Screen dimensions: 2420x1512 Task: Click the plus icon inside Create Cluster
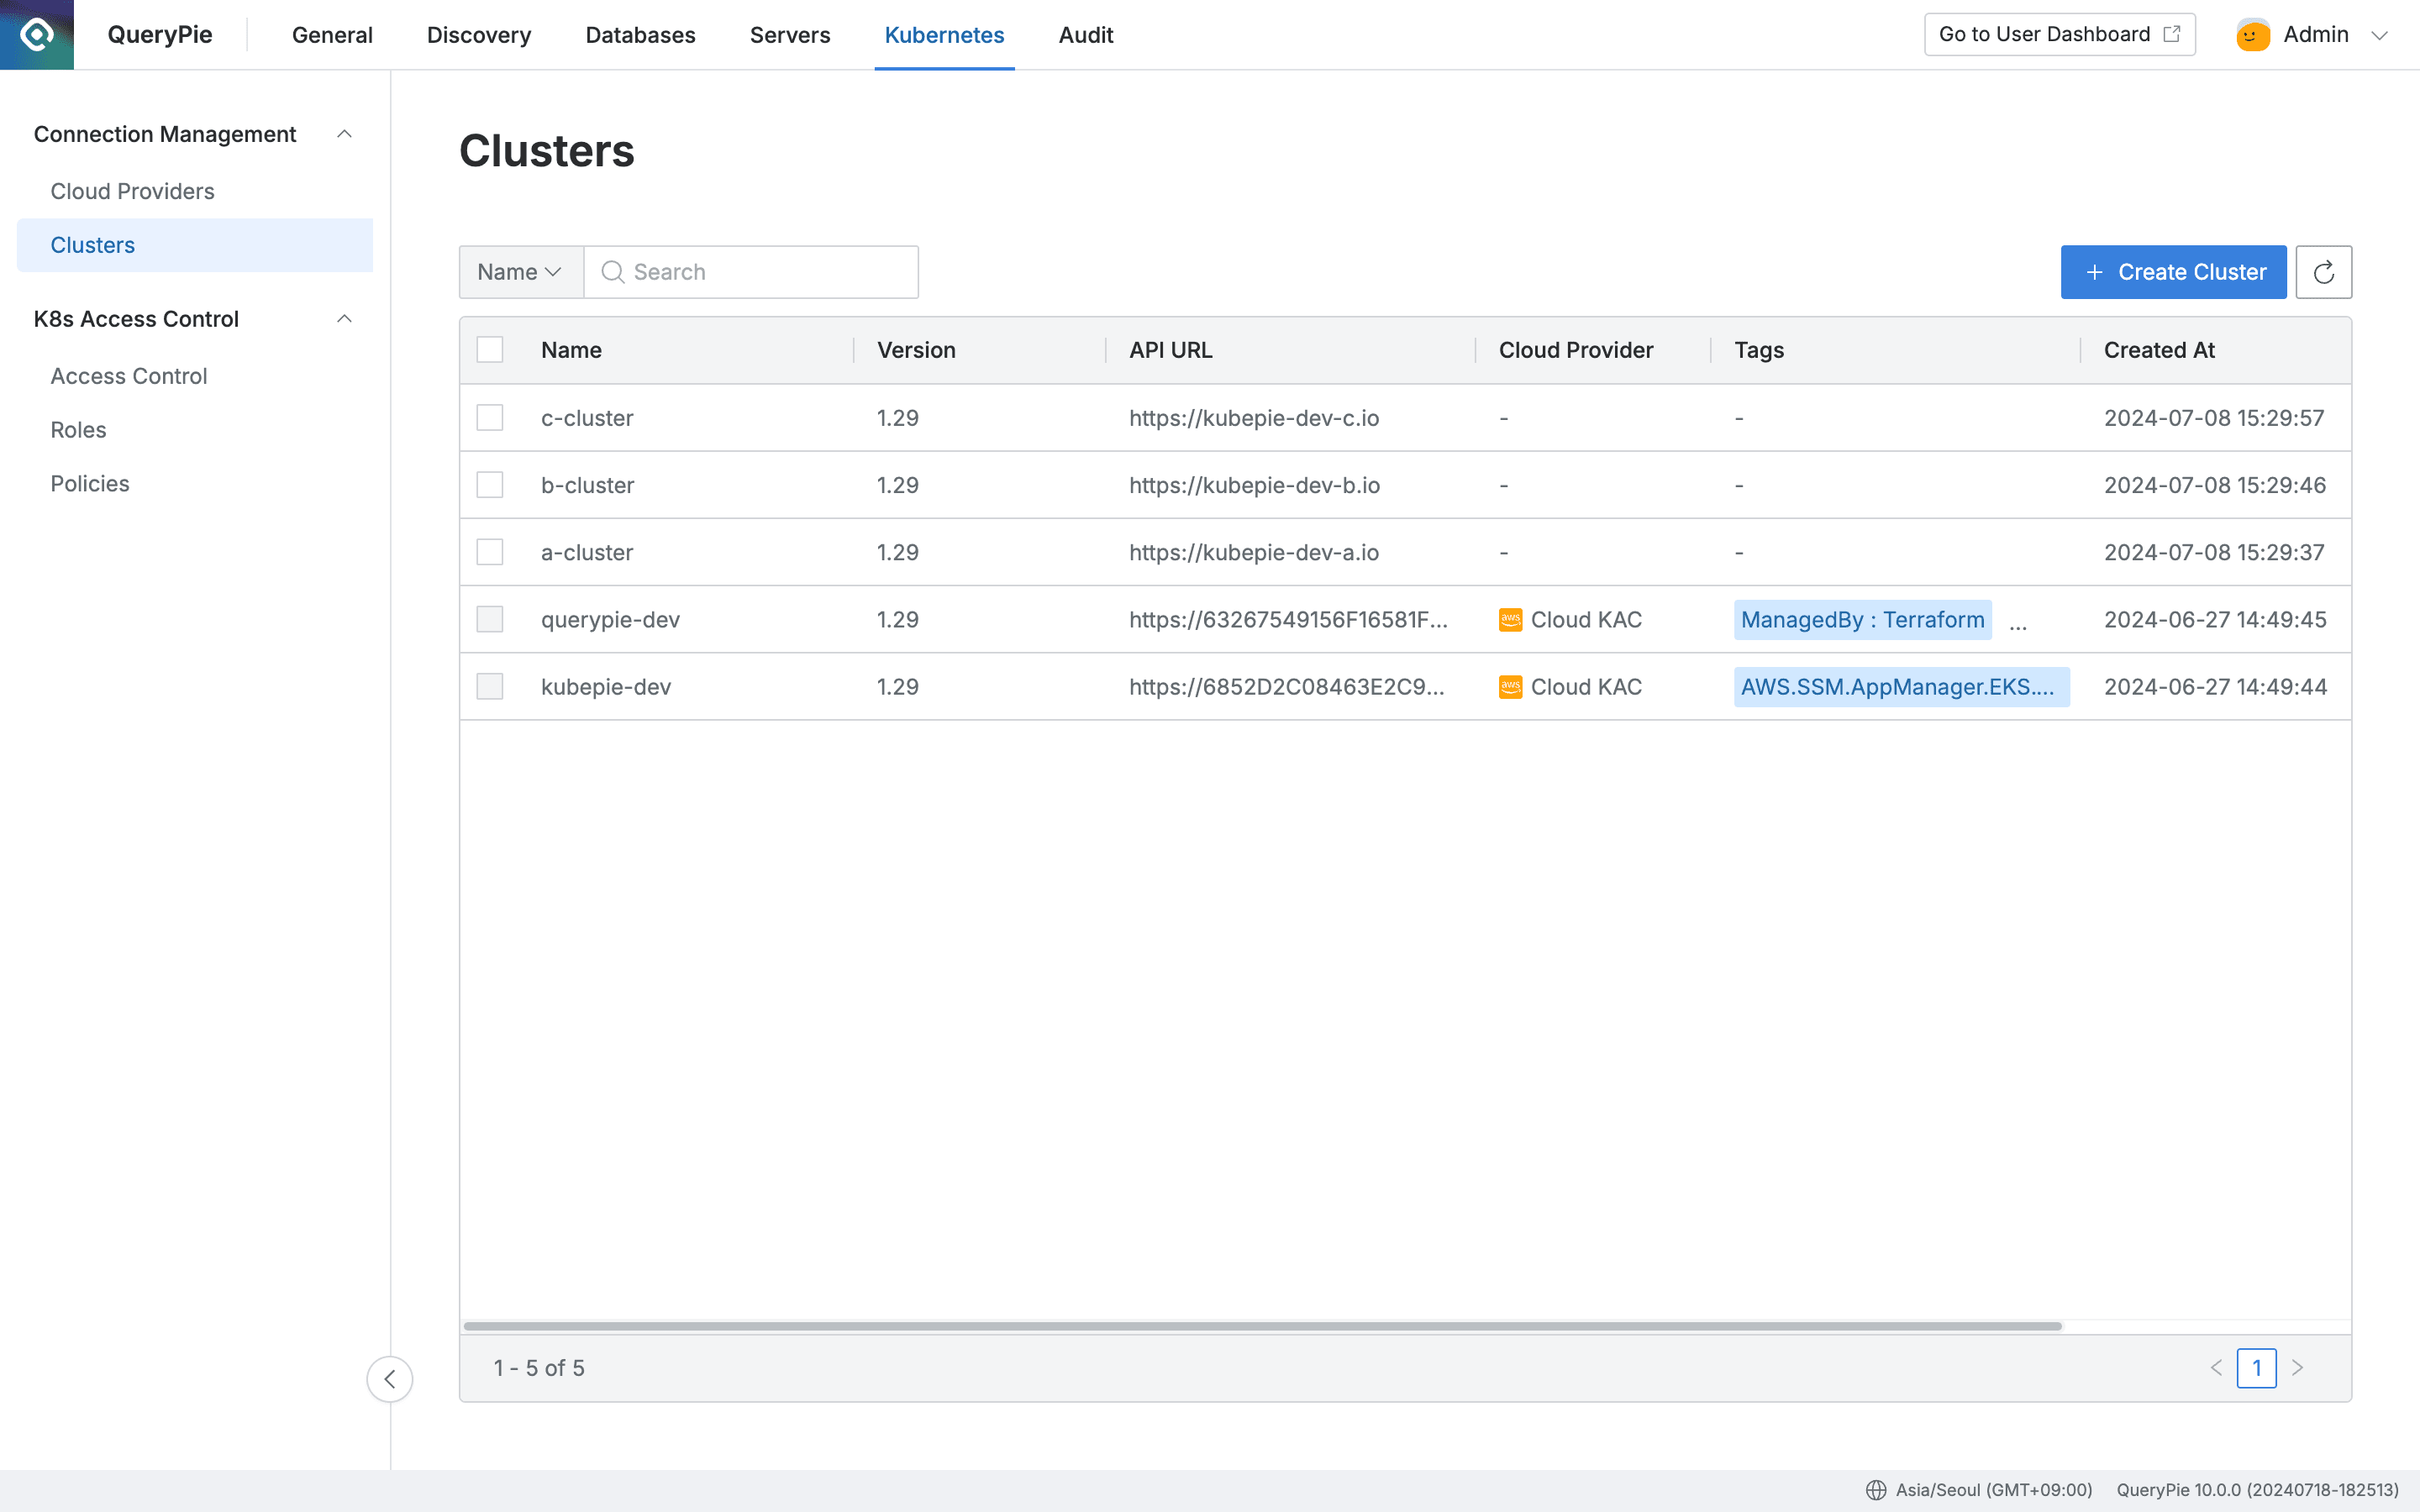[x=2095, y=271]
